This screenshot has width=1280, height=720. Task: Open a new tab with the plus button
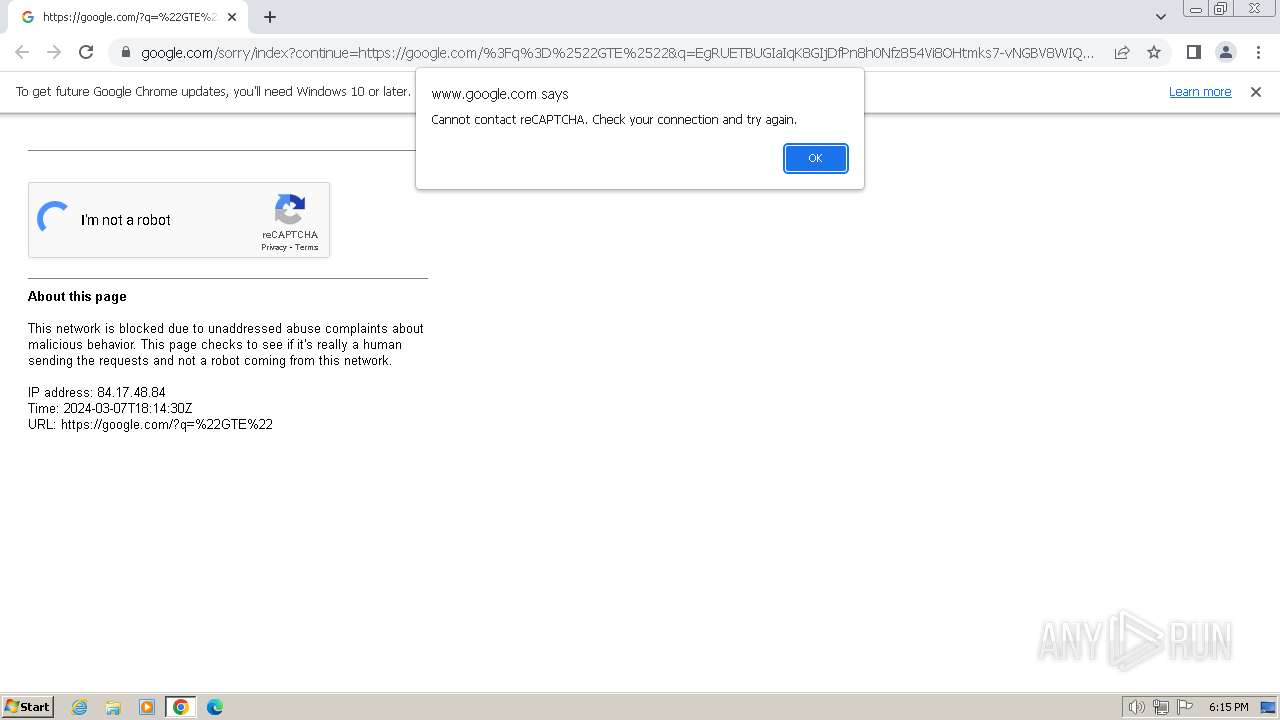[270, 17]
